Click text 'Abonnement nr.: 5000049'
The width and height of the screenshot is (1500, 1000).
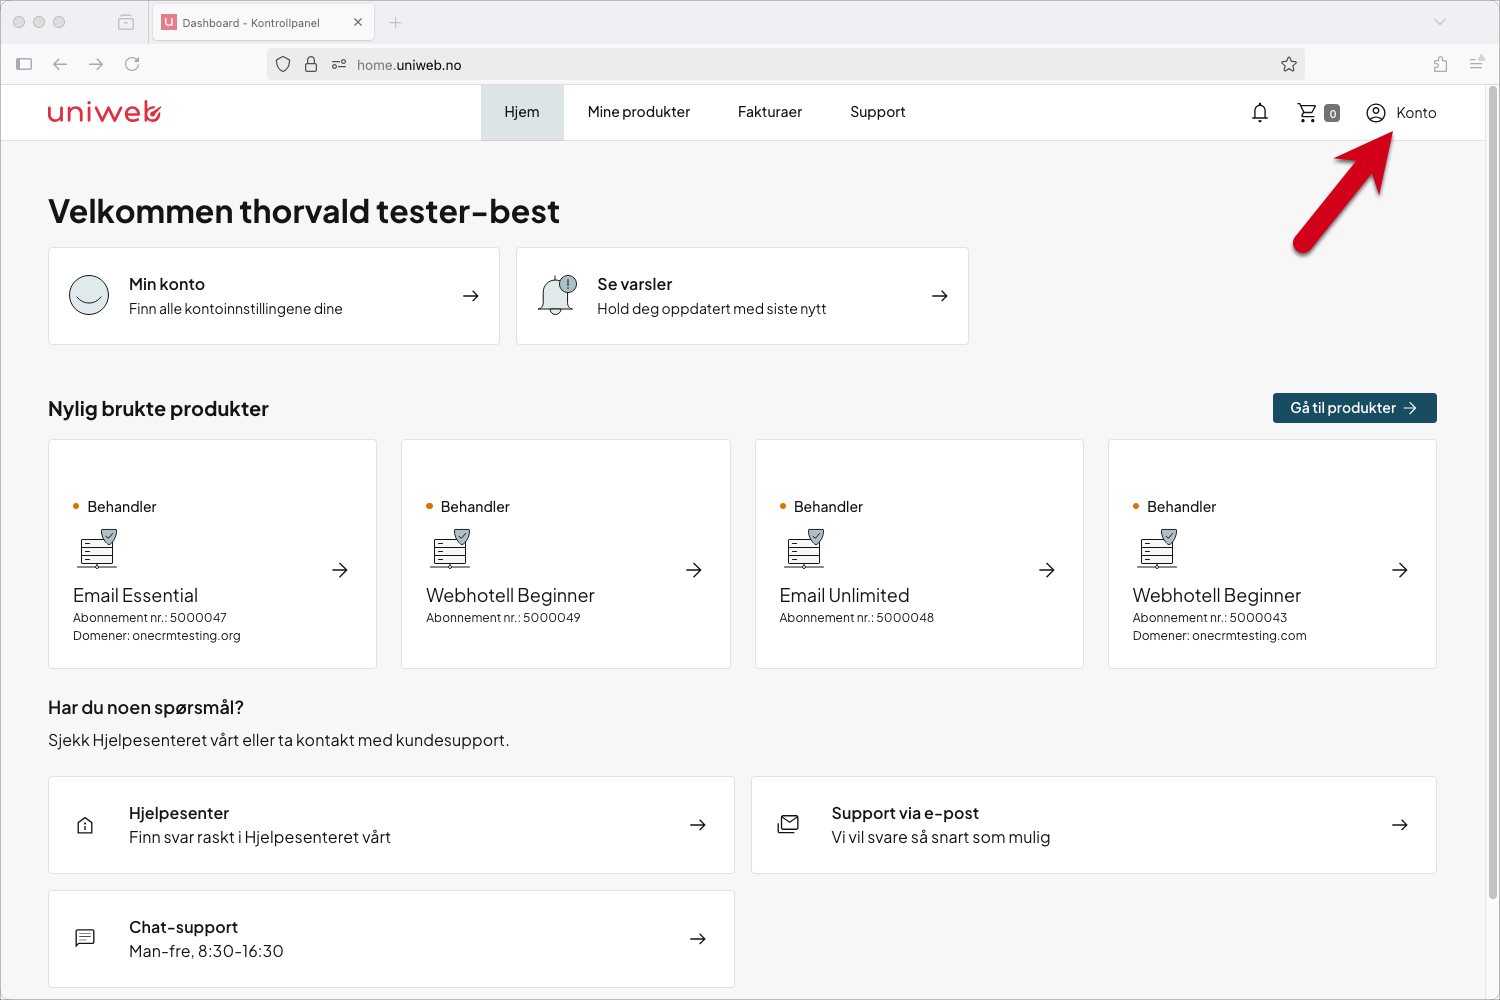click(x=503, y=618)
